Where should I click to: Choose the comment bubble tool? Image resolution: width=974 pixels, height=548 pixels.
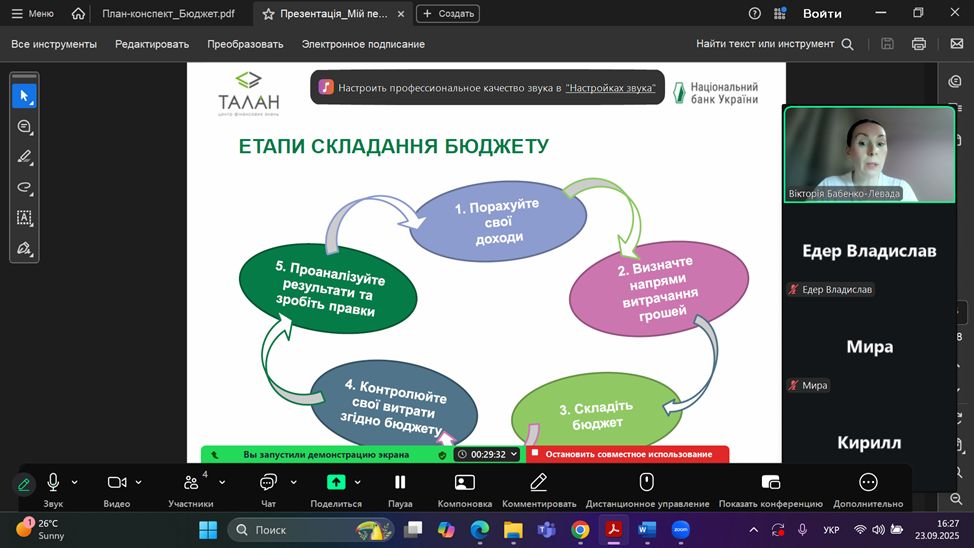click(x=24, y=127)
